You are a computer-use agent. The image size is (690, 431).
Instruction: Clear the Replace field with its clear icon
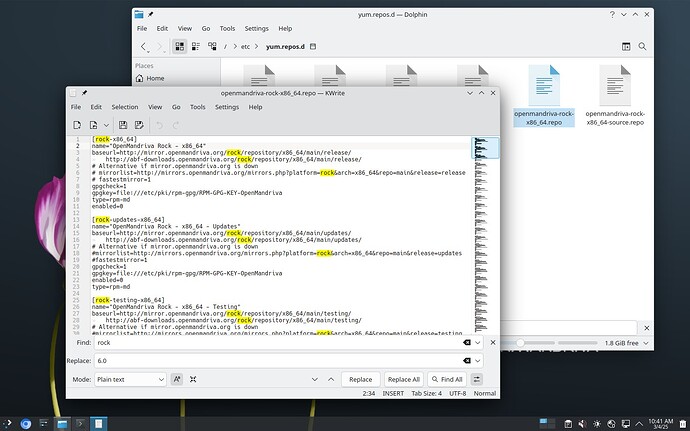tap(466, 361)
